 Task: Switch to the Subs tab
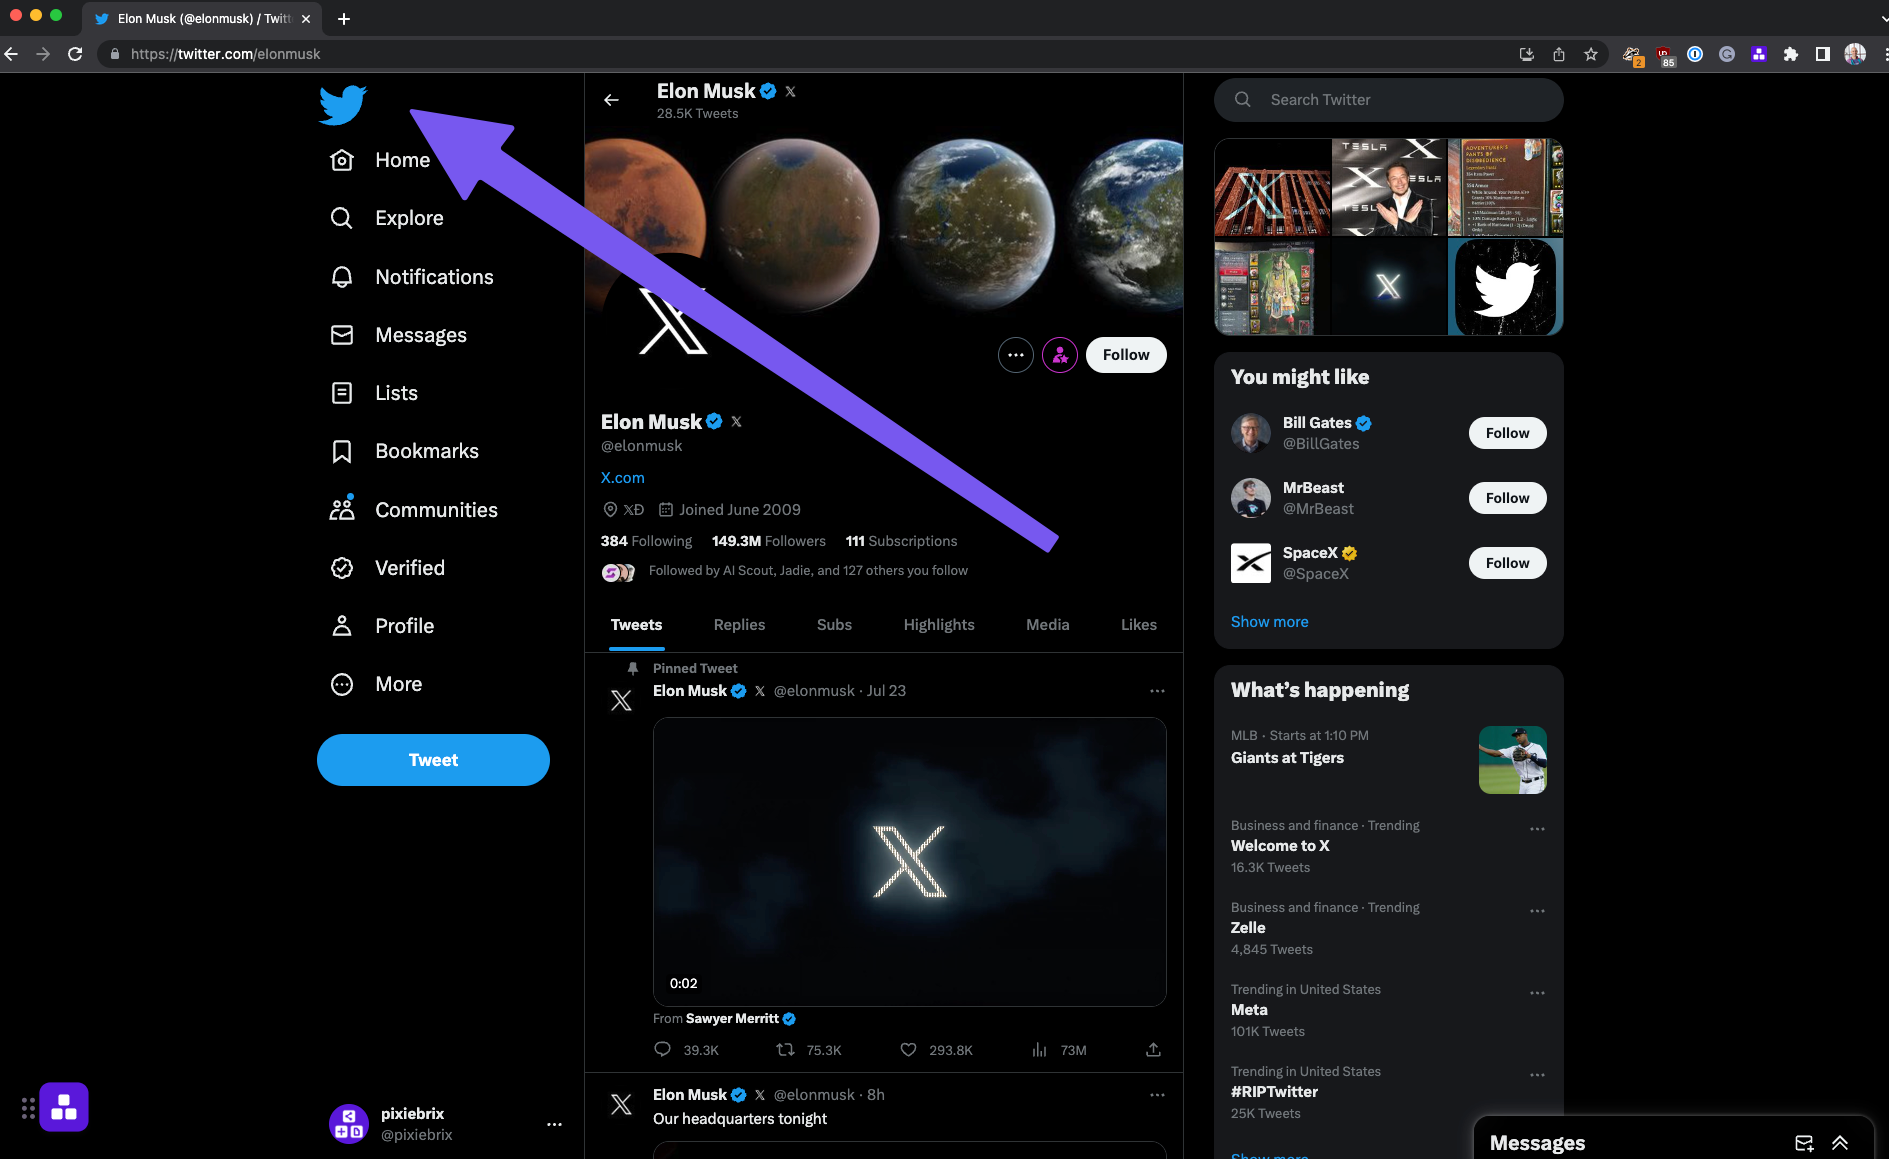pos(834,625)
